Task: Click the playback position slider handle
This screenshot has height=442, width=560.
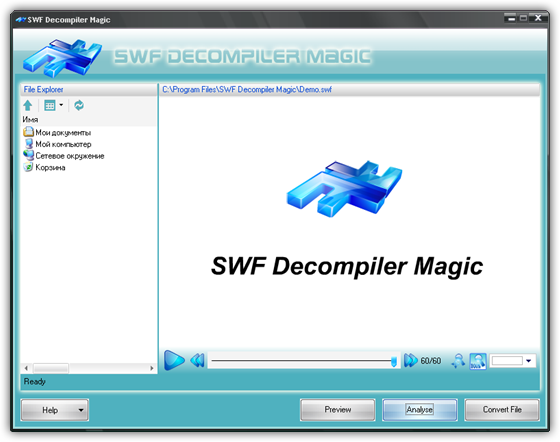Action: click(x=394, y=361)
